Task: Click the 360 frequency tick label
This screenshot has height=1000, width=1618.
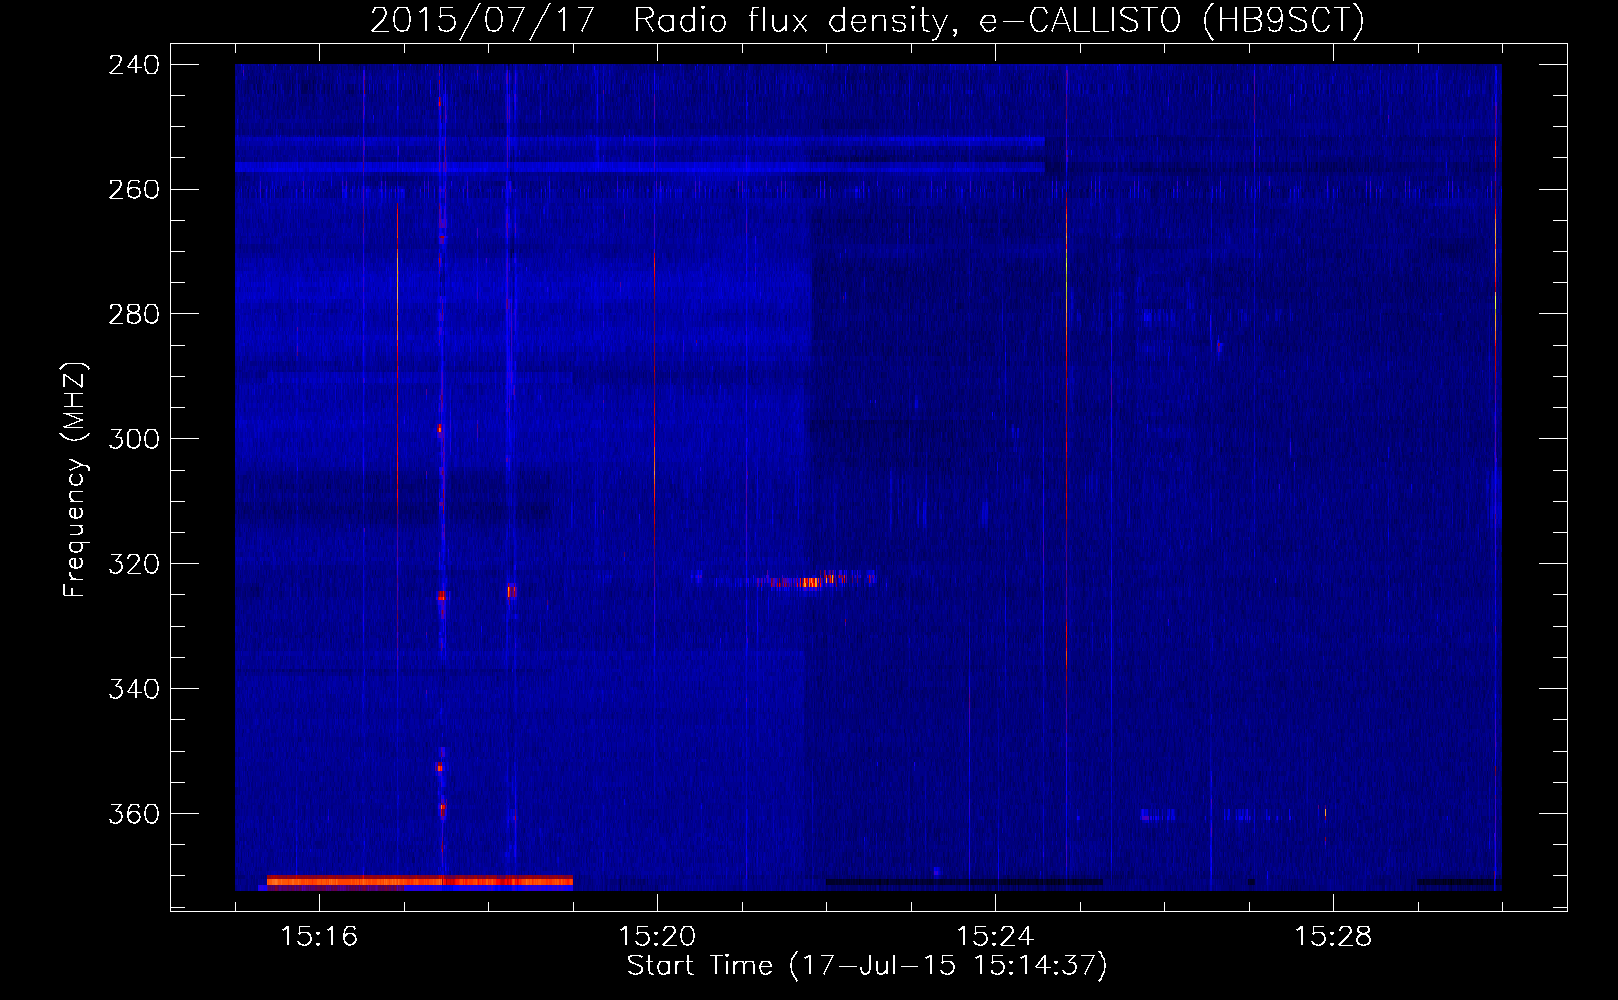Action: point(134,814)
